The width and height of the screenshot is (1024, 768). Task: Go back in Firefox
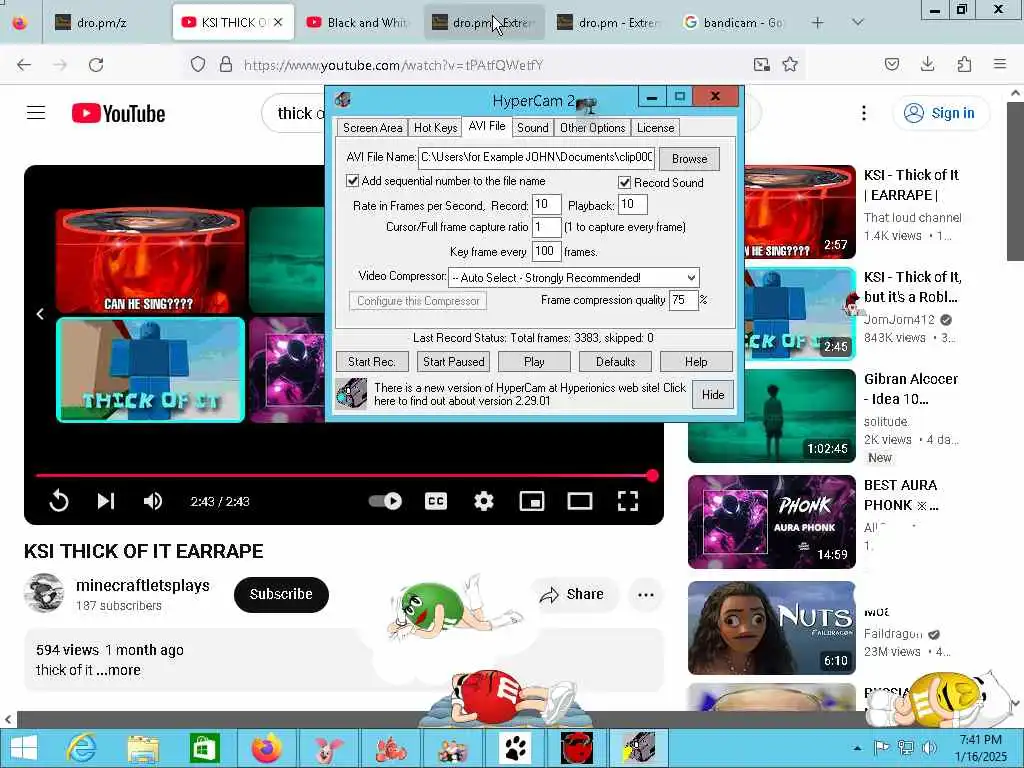[24, 65]
